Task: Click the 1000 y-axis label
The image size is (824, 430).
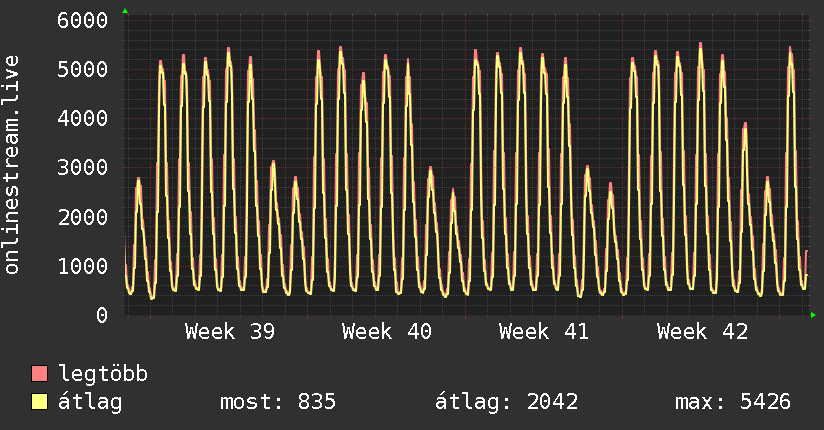Action: tap(83, 266)
